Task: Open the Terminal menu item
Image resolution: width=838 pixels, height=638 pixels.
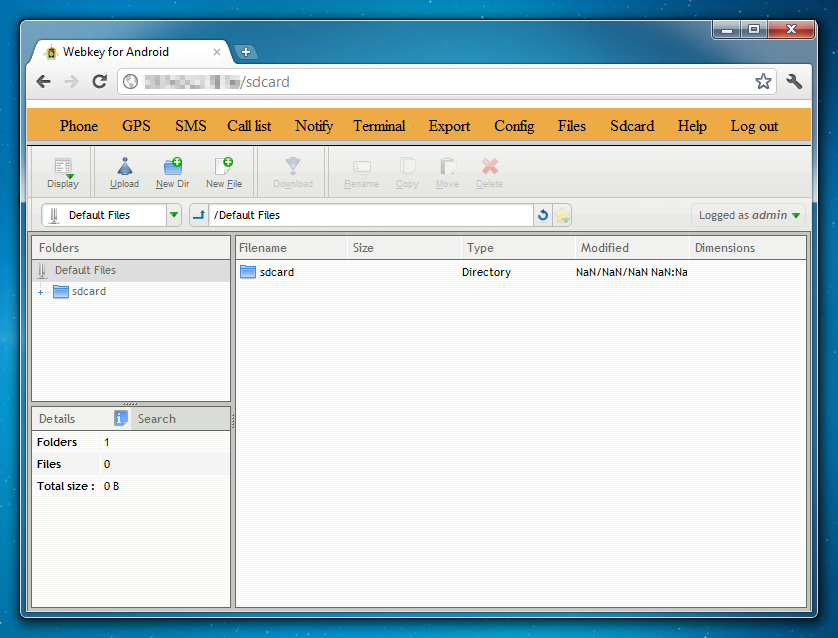Action: [x=379, y=126]
